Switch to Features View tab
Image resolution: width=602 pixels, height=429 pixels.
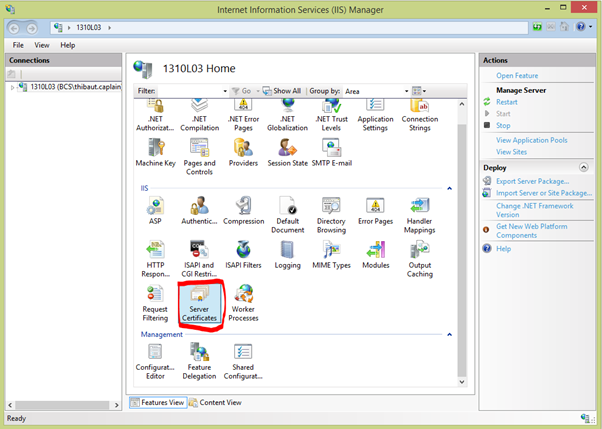click(158, 402)
